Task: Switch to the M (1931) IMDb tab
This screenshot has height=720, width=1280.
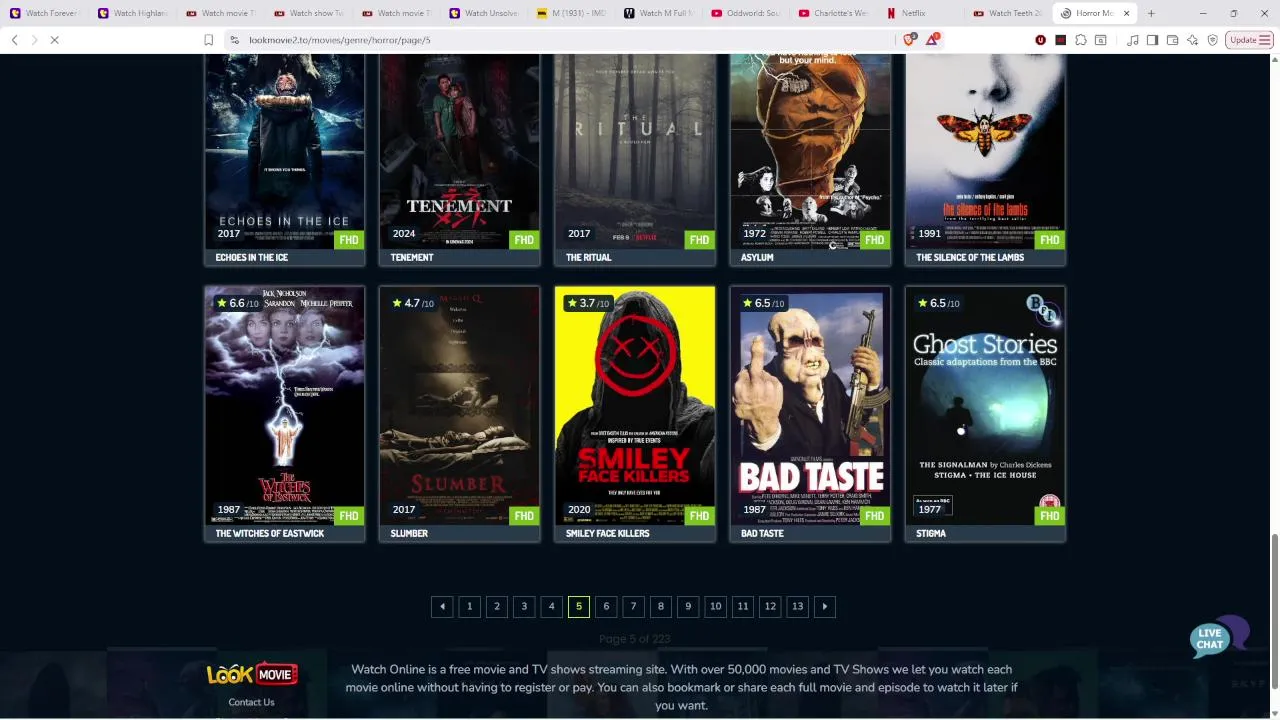Action: tap(572, 13)
